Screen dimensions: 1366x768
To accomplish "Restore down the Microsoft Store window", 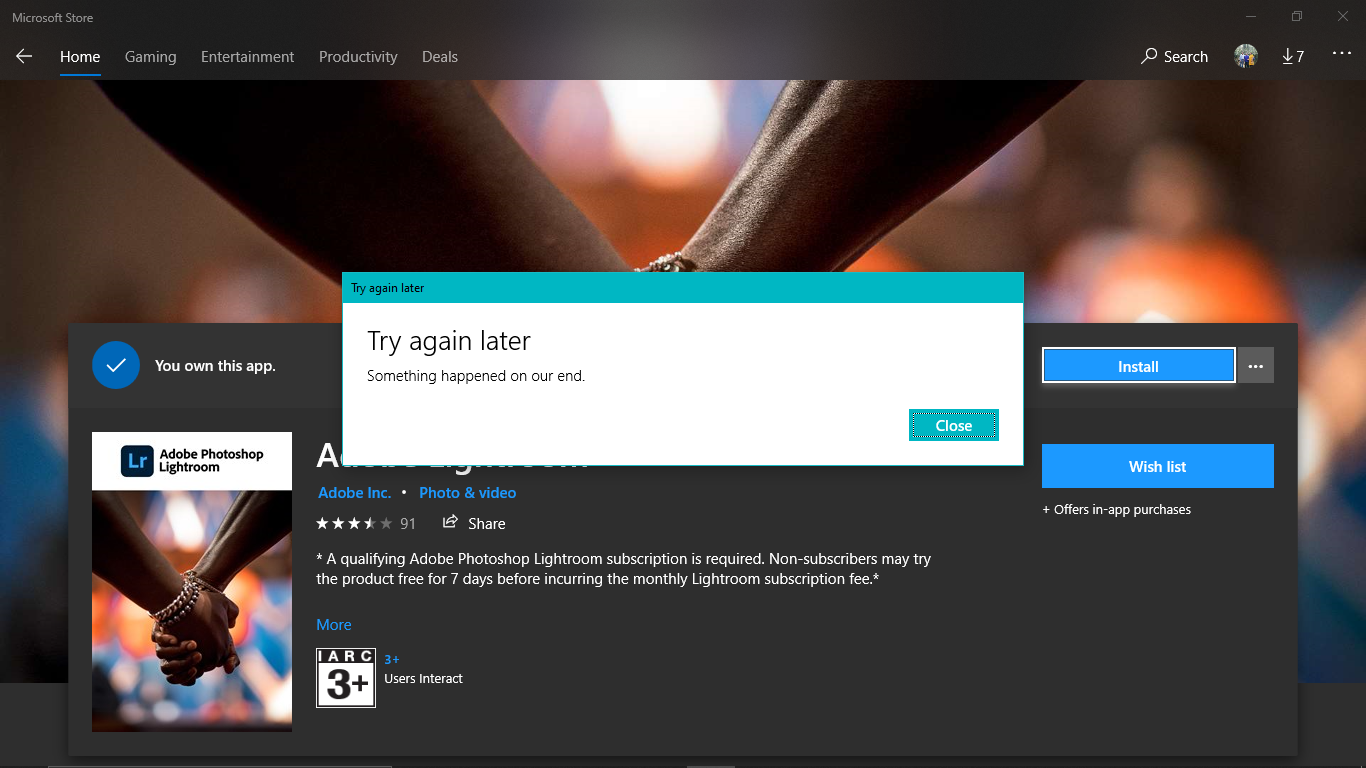I will pyautogui.click(x=1297, y=17).
